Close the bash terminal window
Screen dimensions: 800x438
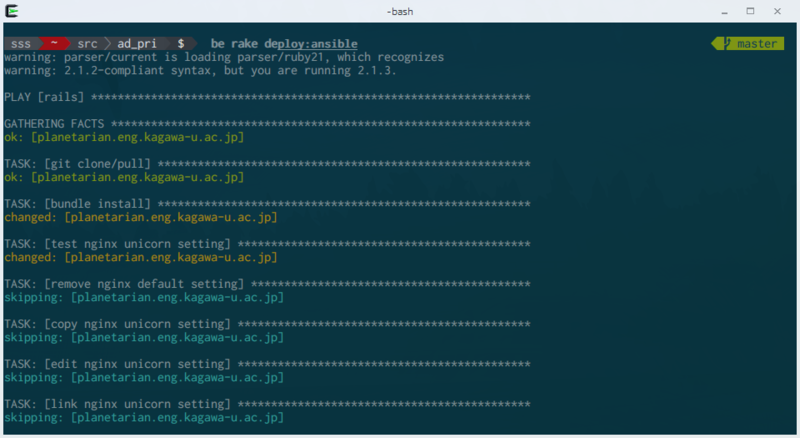click(777, 11)
